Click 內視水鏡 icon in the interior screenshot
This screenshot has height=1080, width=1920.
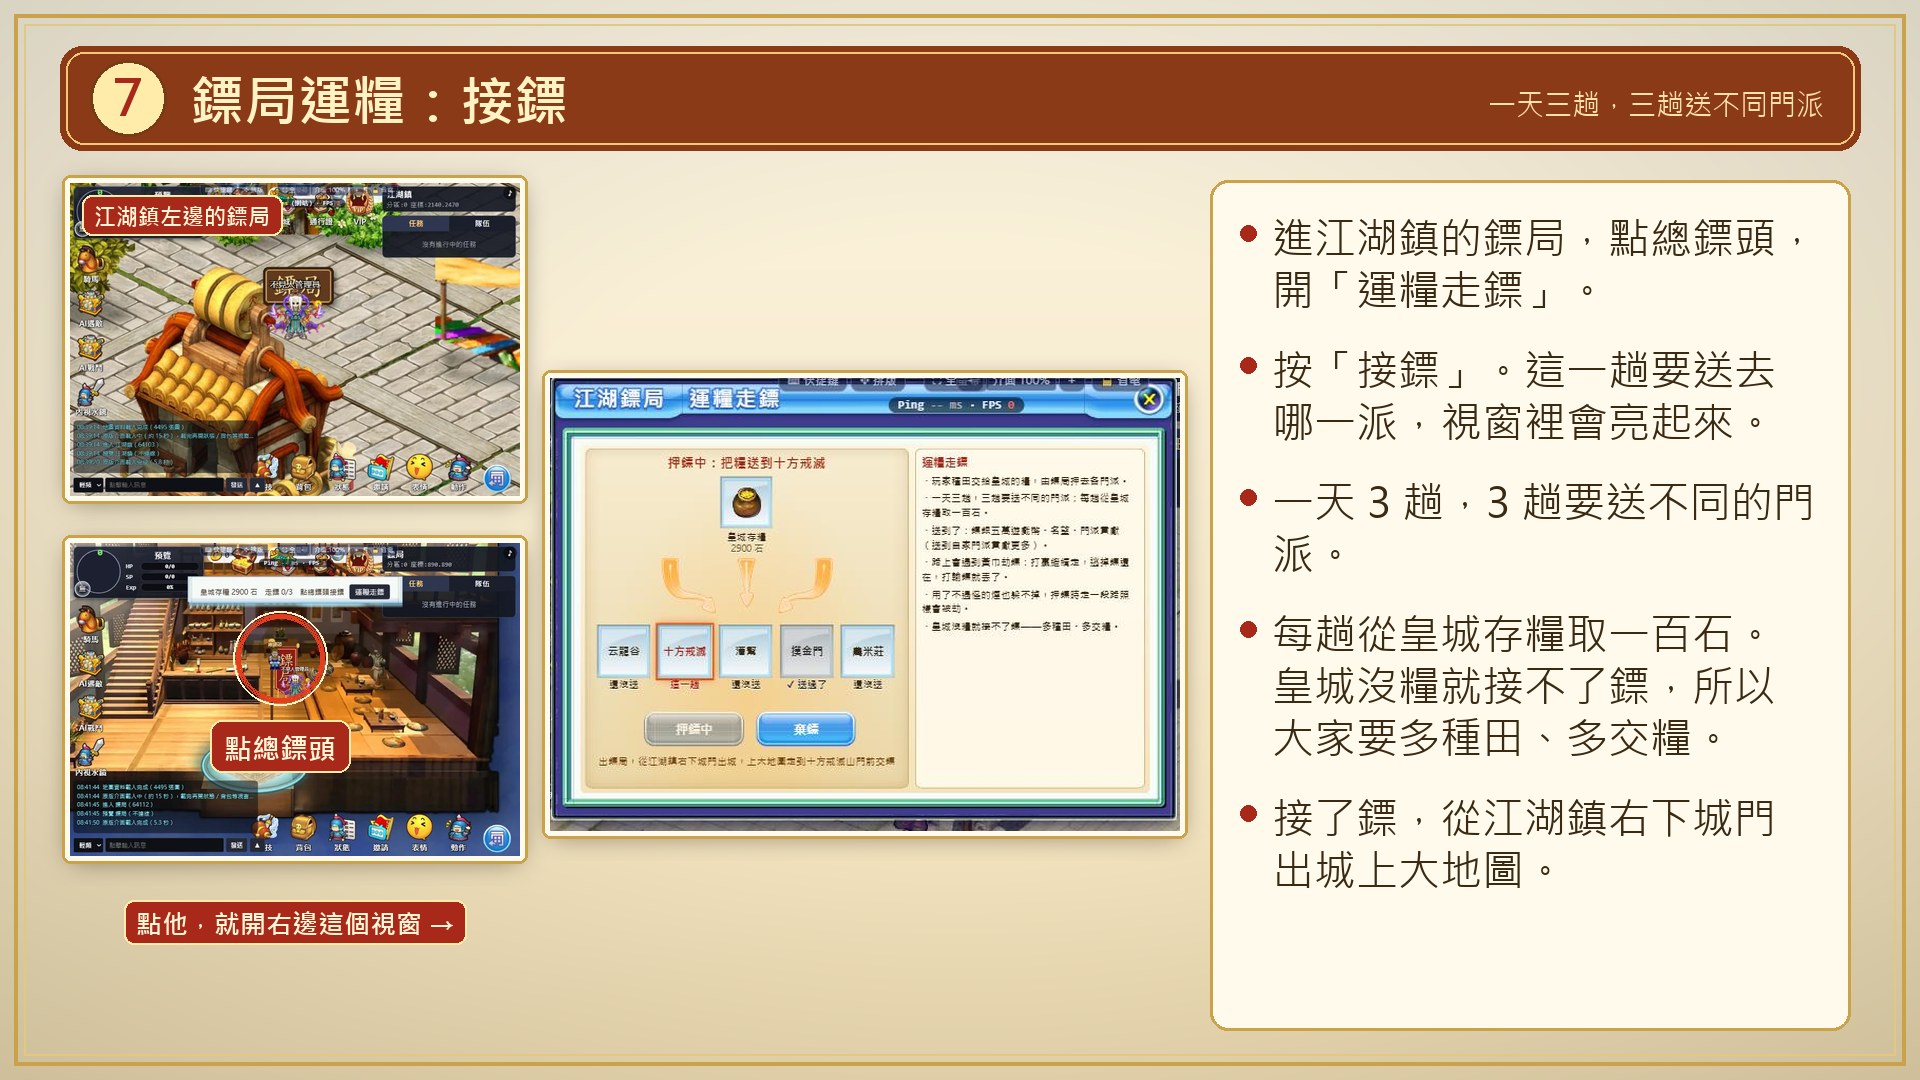tap(90, 753)
